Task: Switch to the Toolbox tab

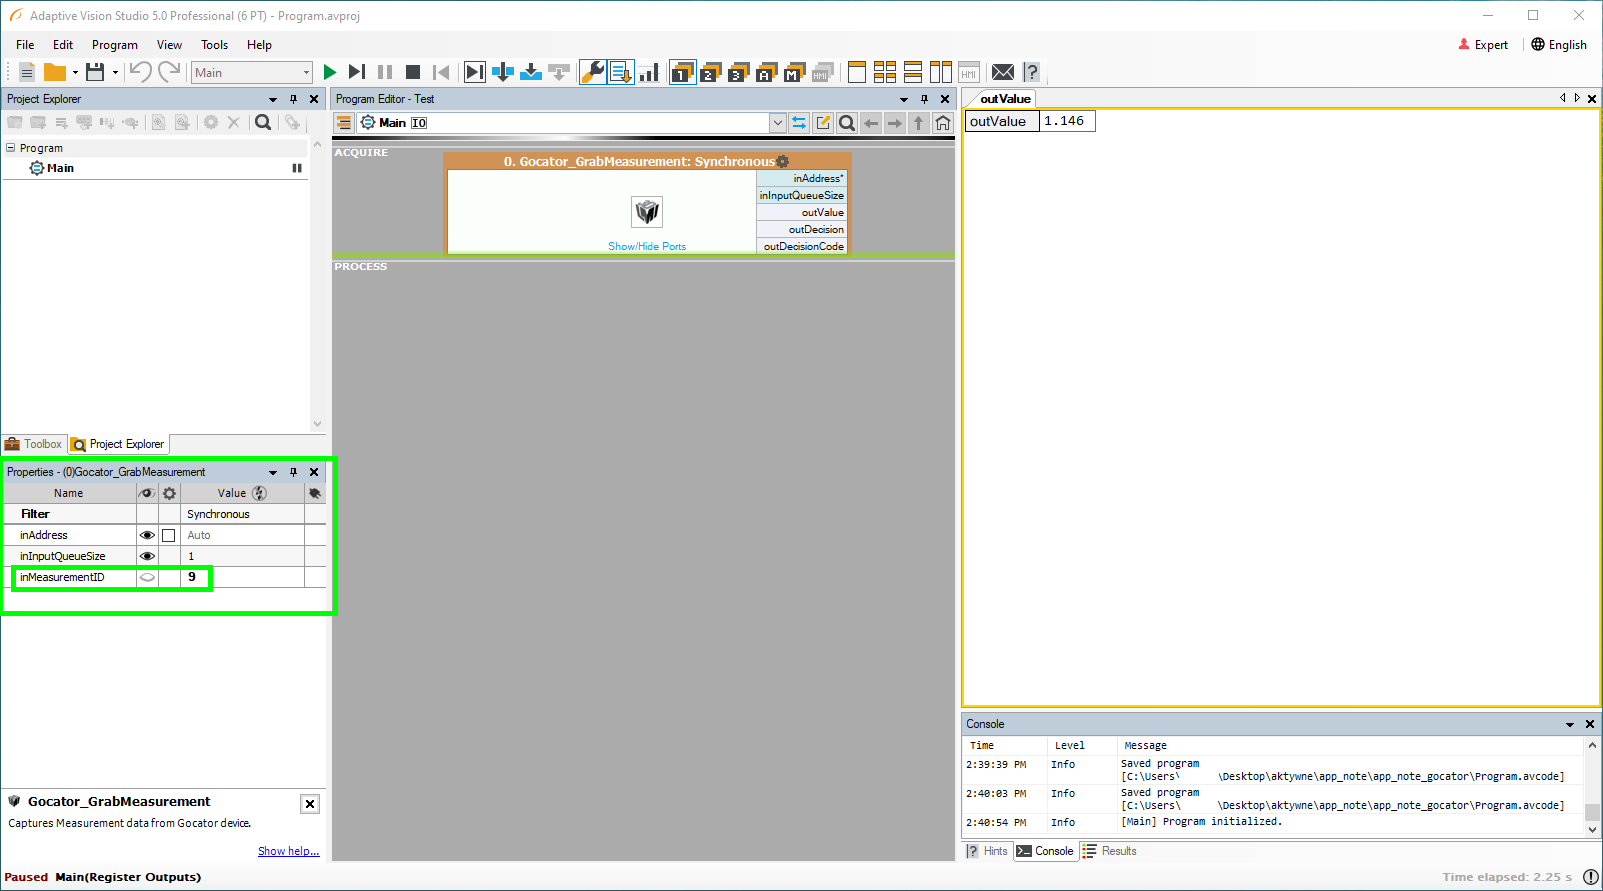Action: tap(34, 444)
